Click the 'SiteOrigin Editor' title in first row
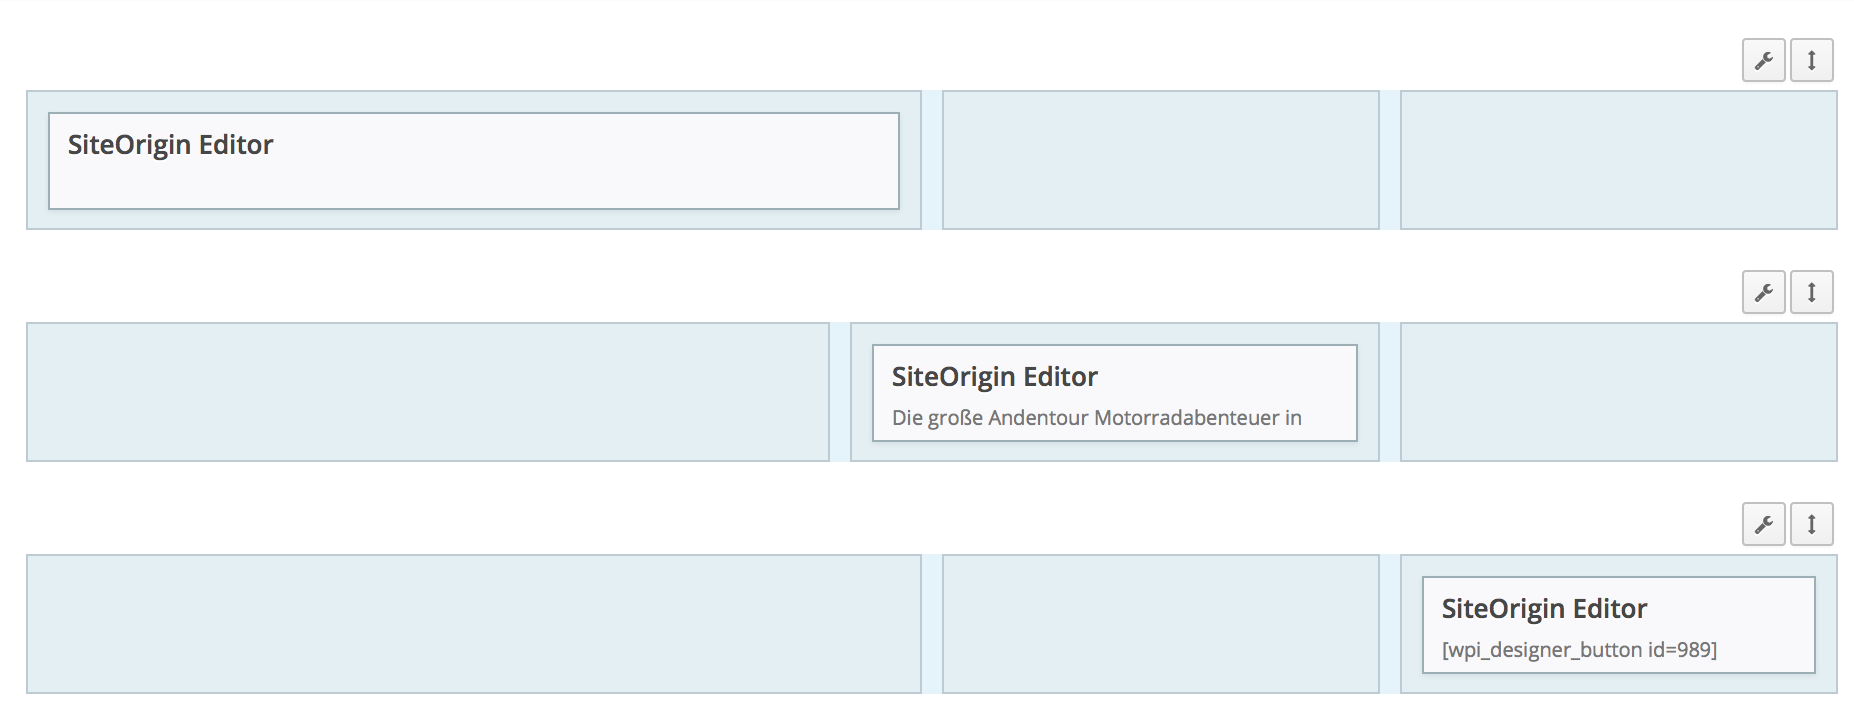The image size is (1854, 714). (x=170, y=145)
